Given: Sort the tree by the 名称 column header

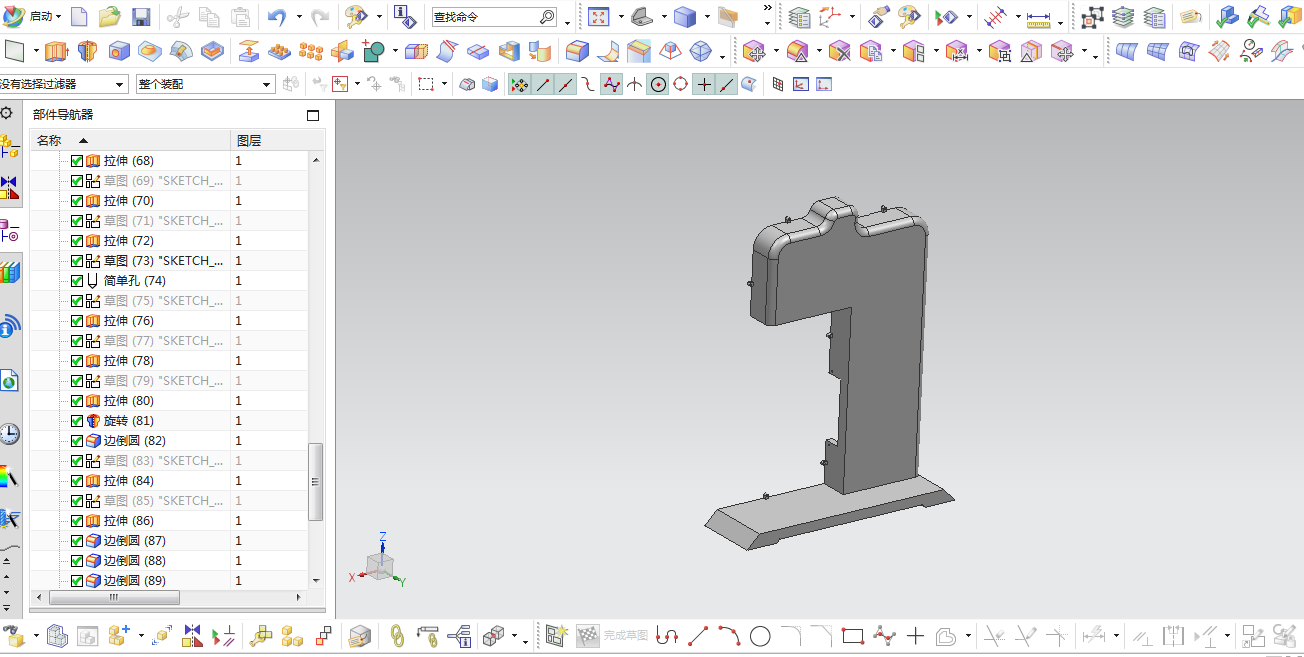Looking at the screenshot, I should 130,140.
